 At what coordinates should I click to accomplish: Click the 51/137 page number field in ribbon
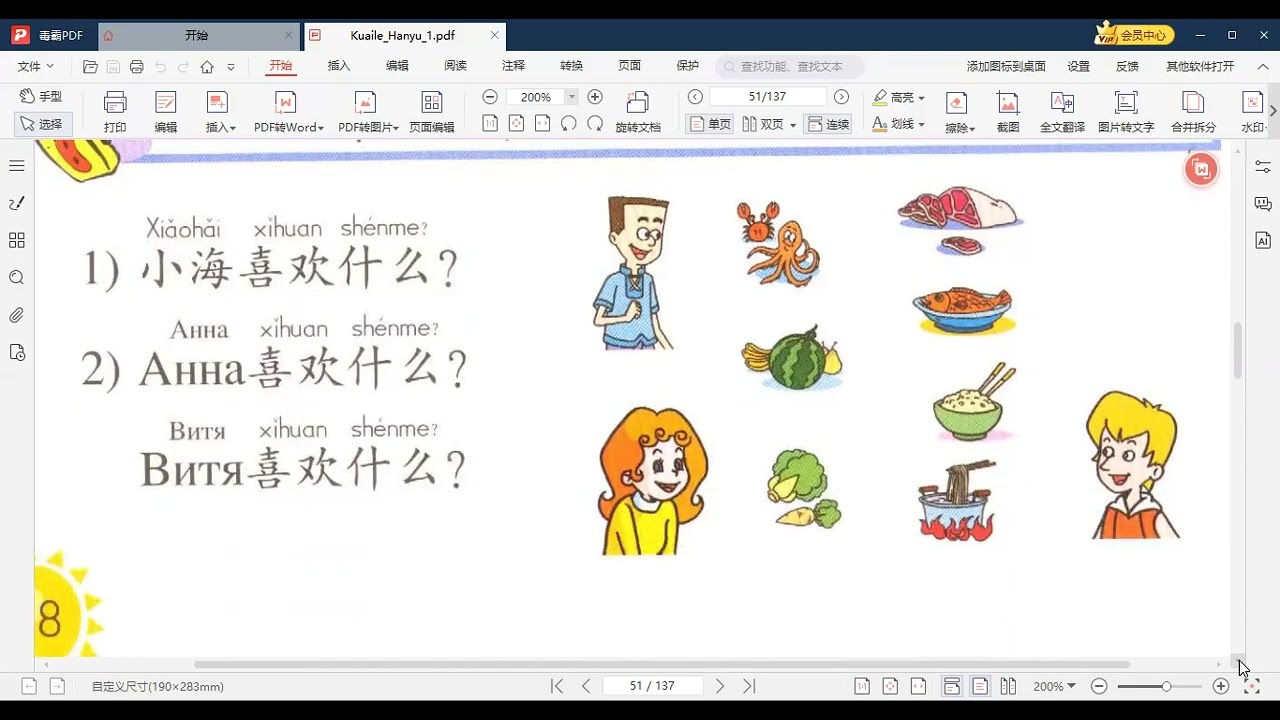click(768, 97)
